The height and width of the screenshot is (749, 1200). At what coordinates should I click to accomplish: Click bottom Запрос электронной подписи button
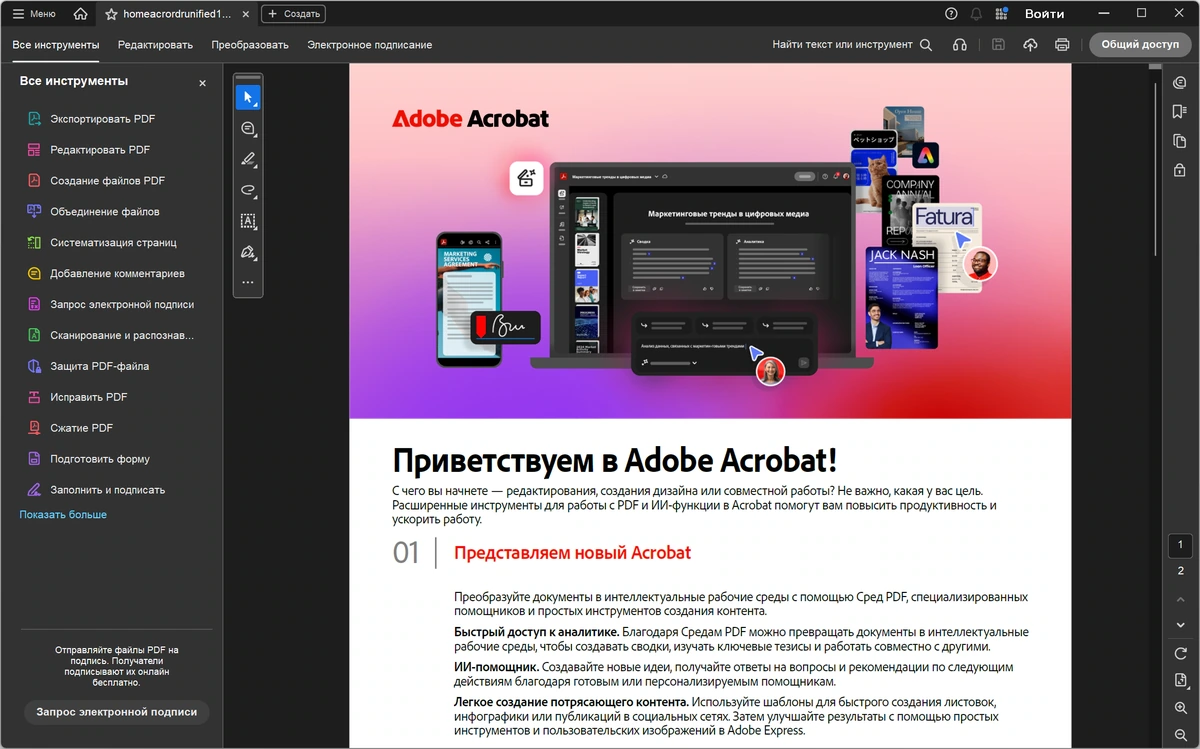tap(116, 712)
